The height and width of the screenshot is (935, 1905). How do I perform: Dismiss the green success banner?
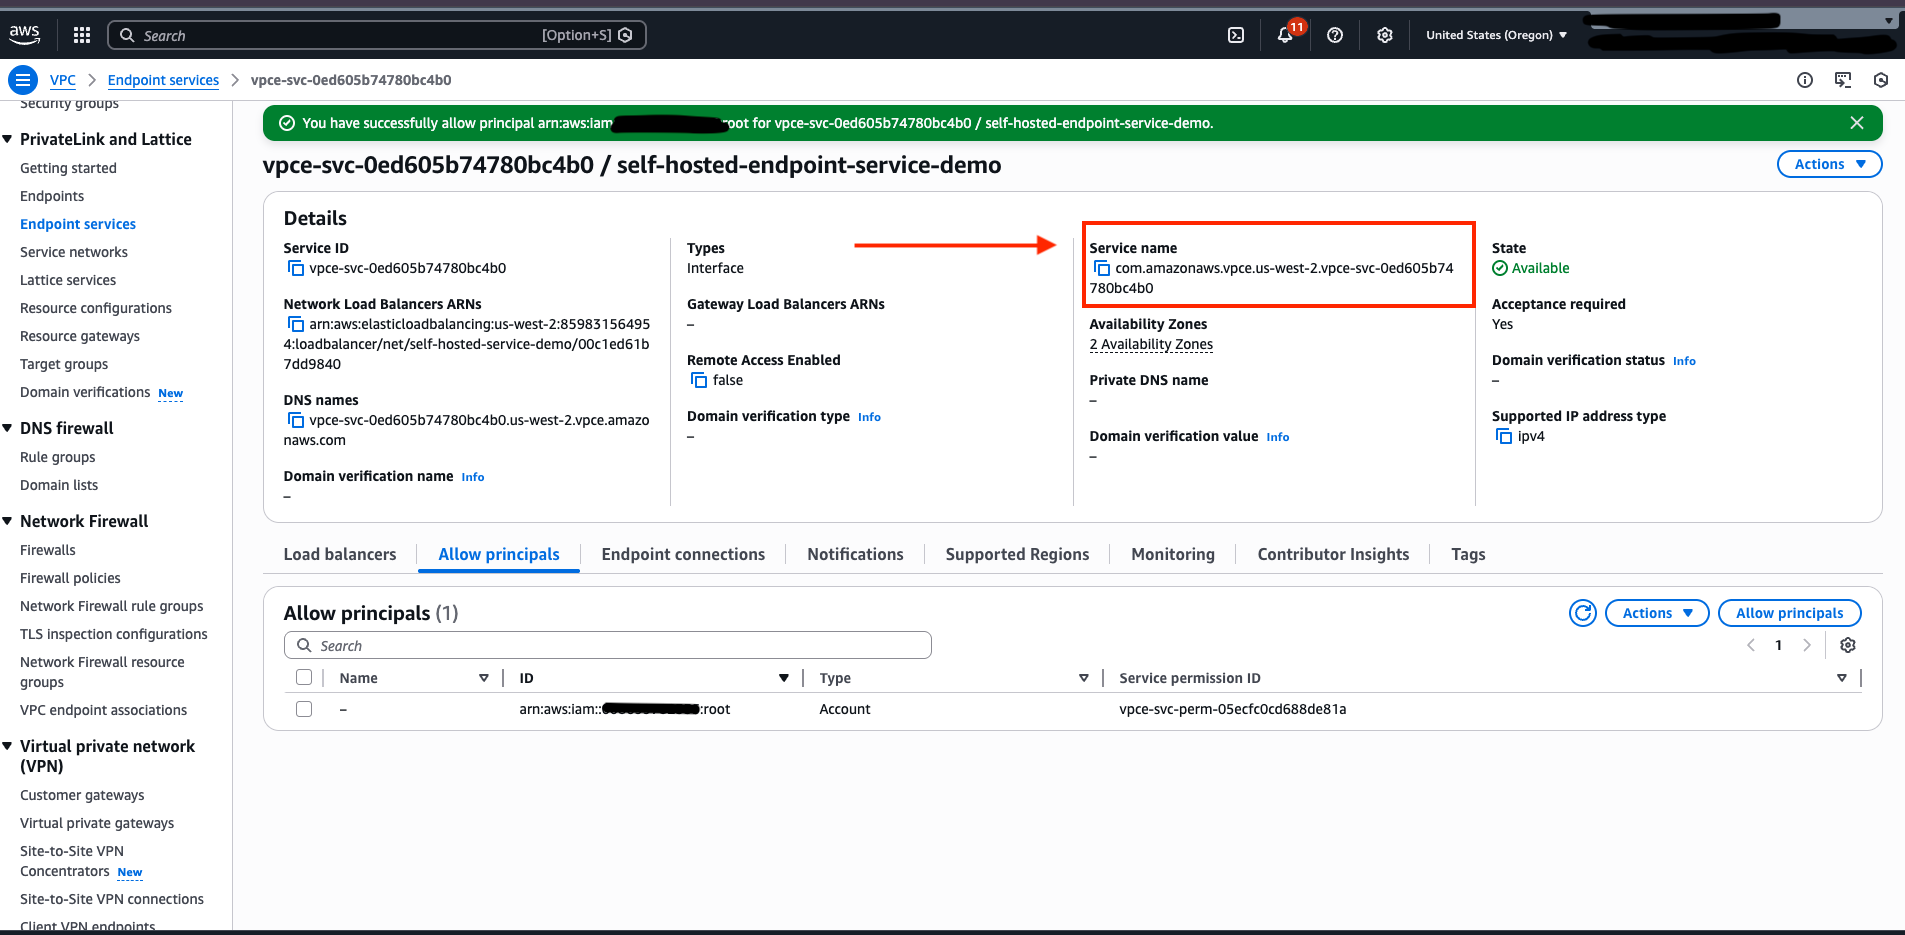[x=1857, y=122]
